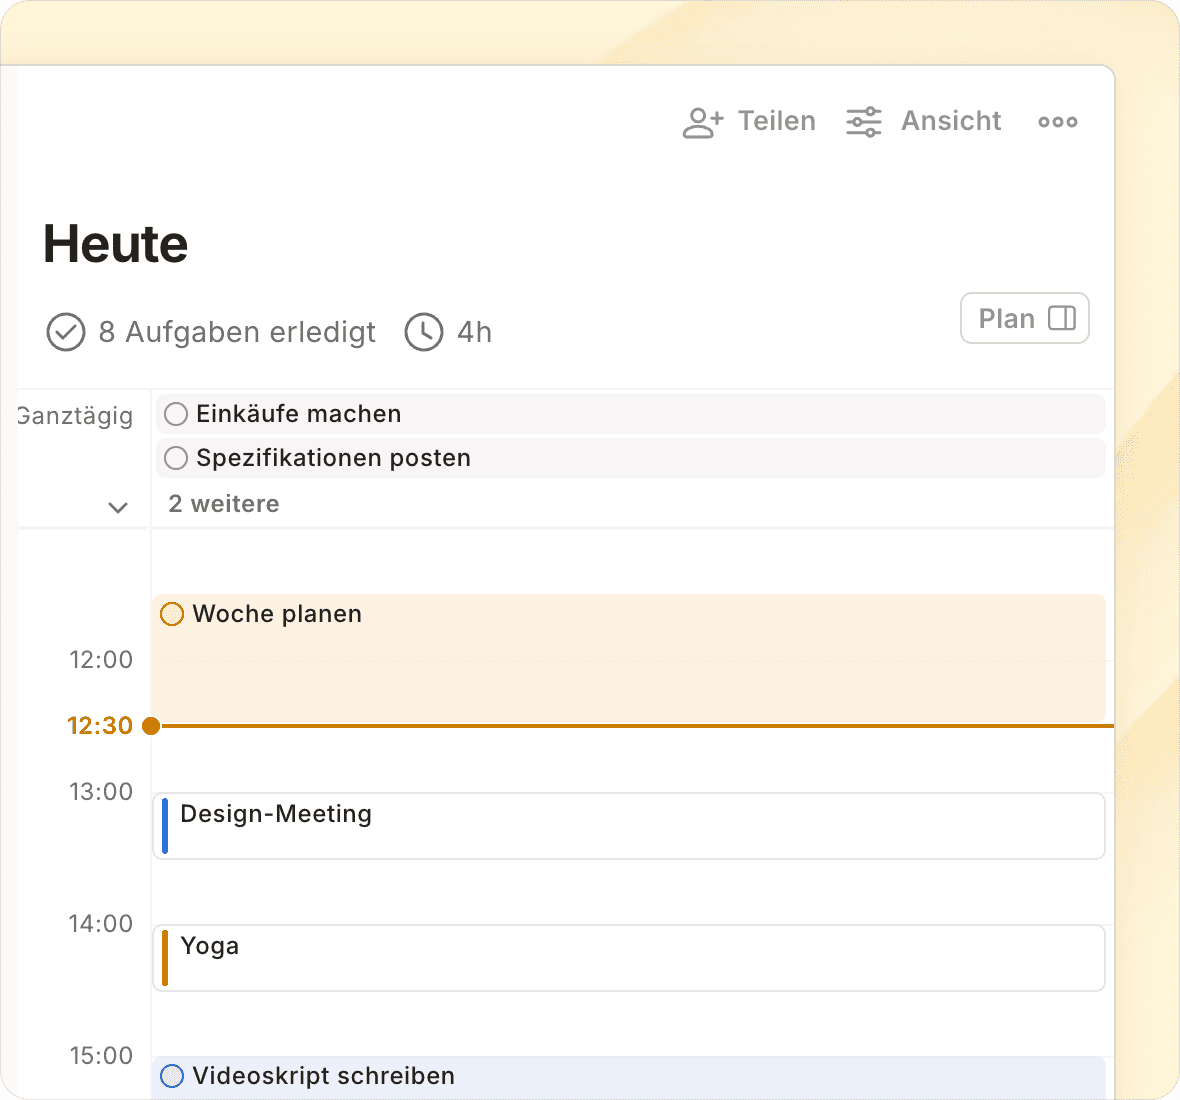Collapse the Ganztägig section chevron

[x=118, y=507]
